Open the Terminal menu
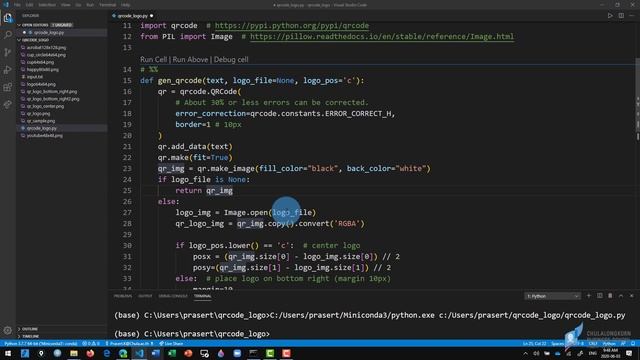640x360 pixels. tap(107, 5)
